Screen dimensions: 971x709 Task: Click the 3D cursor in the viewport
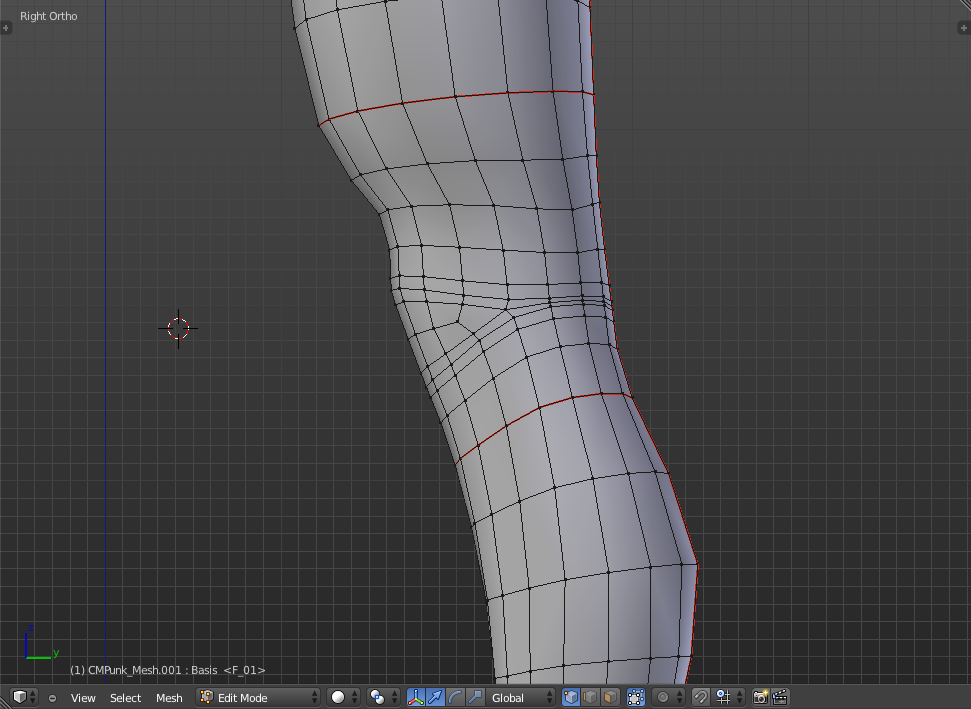tap(178, 329)
